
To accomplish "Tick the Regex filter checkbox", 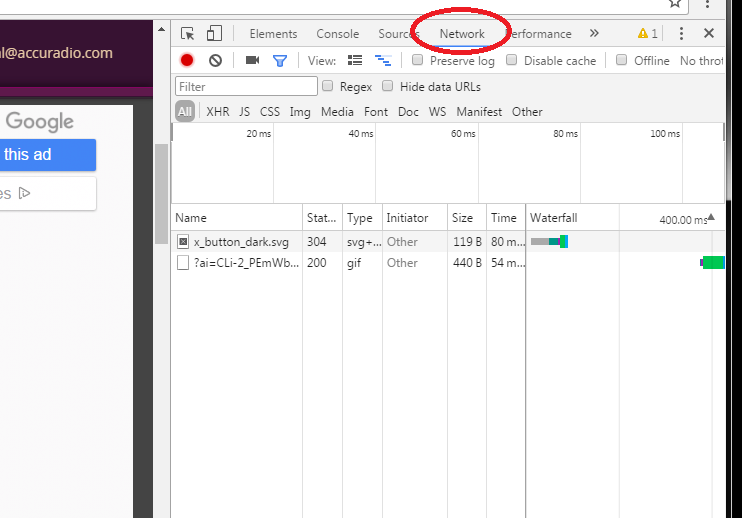I will [329, 87].
